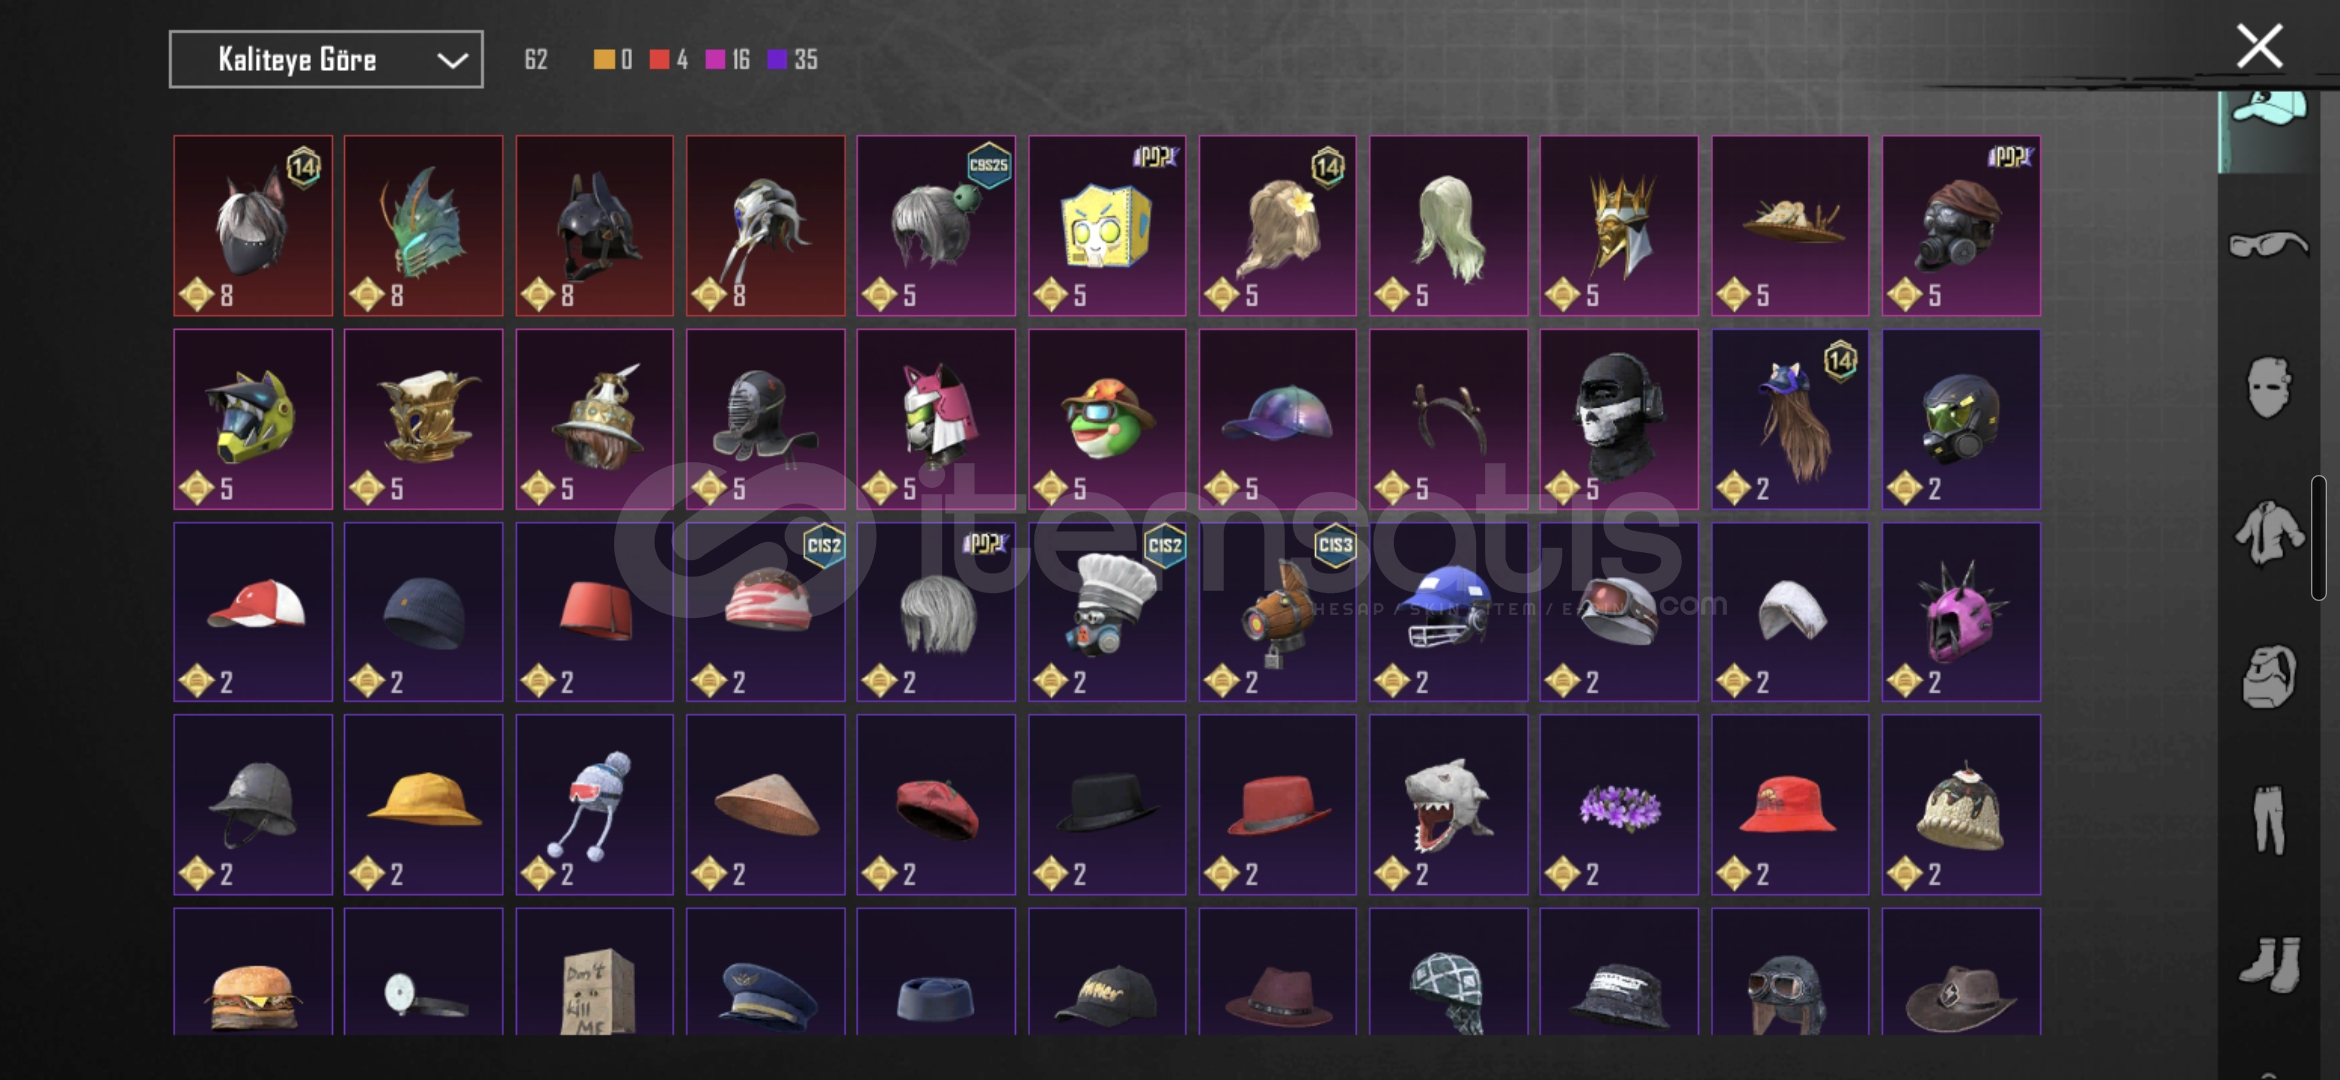Expand the sort dropdown chevron arrow
This screenshot has height=1080, width=2340.
pos(452,60)
